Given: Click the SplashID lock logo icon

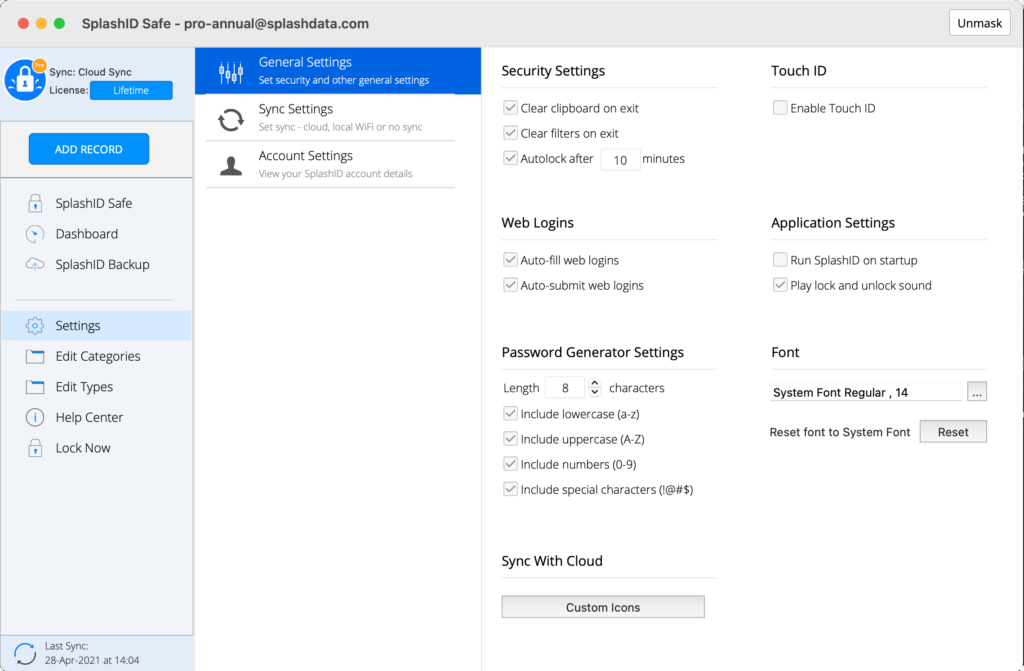Looking at the screenshot, I should (24, 80).
